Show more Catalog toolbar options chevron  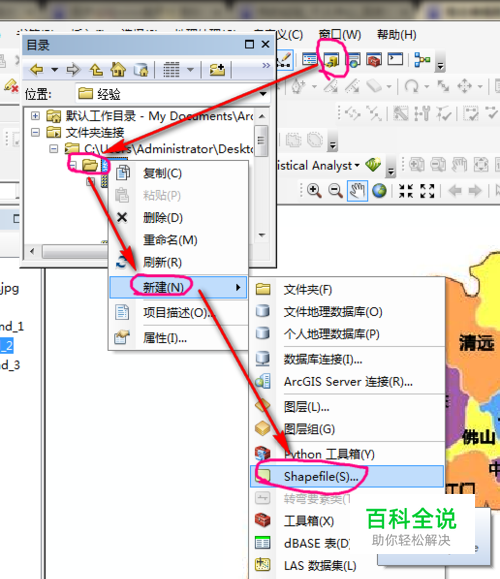click(x=266, y=65)
